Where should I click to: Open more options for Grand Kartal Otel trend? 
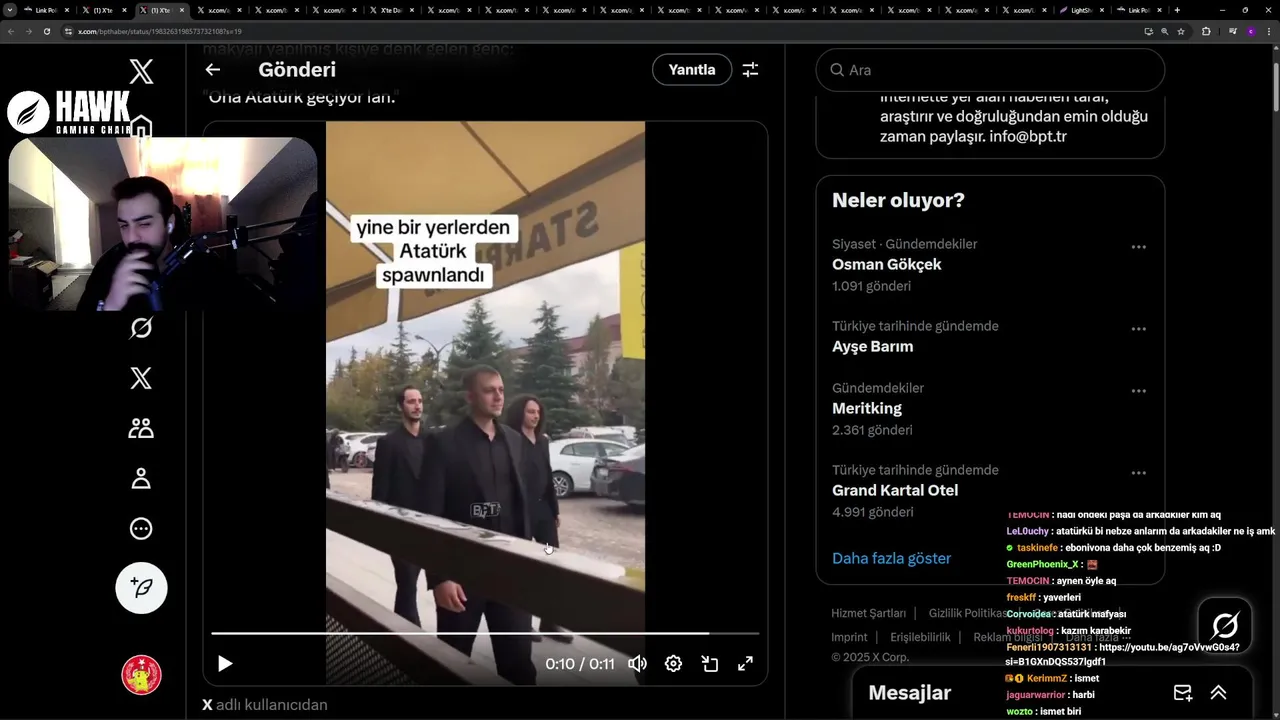[1138, 473]
